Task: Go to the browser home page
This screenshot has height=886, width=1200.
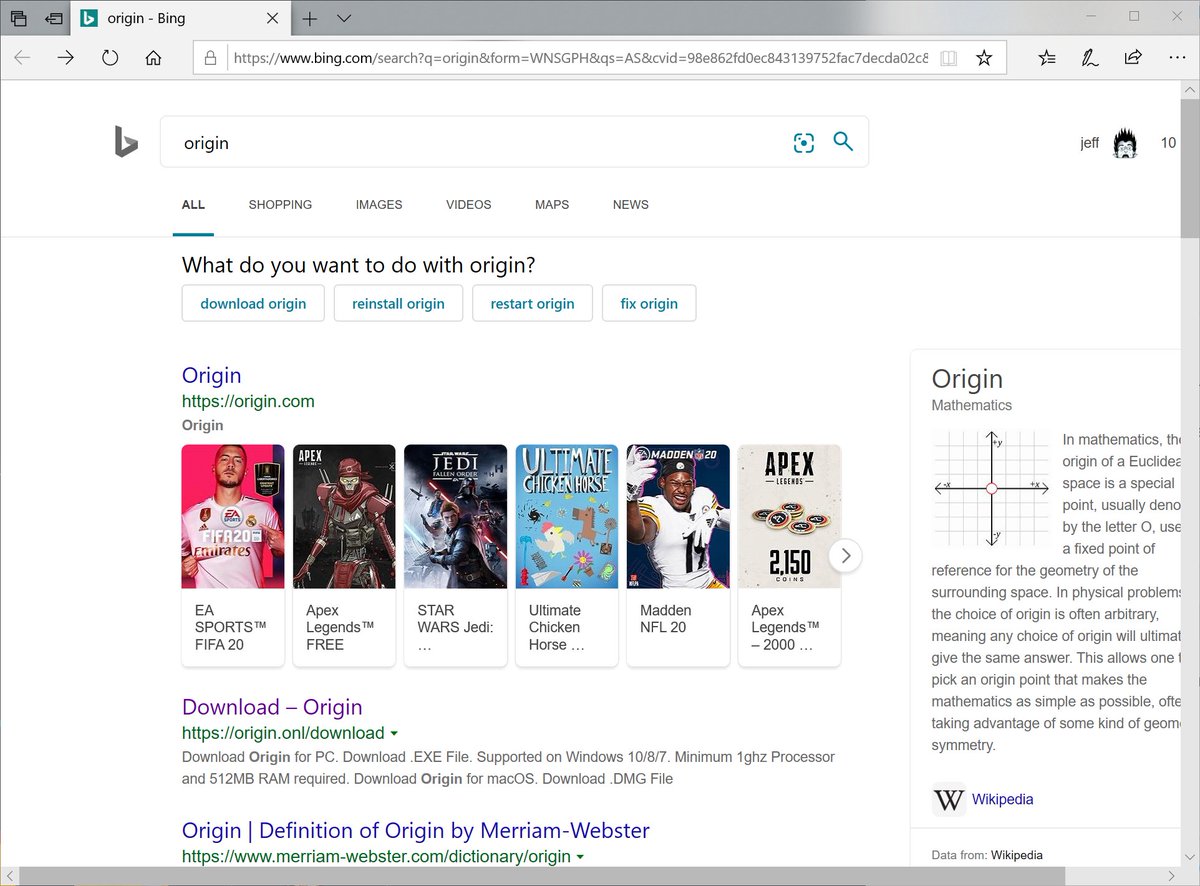Action: point(153,58)
